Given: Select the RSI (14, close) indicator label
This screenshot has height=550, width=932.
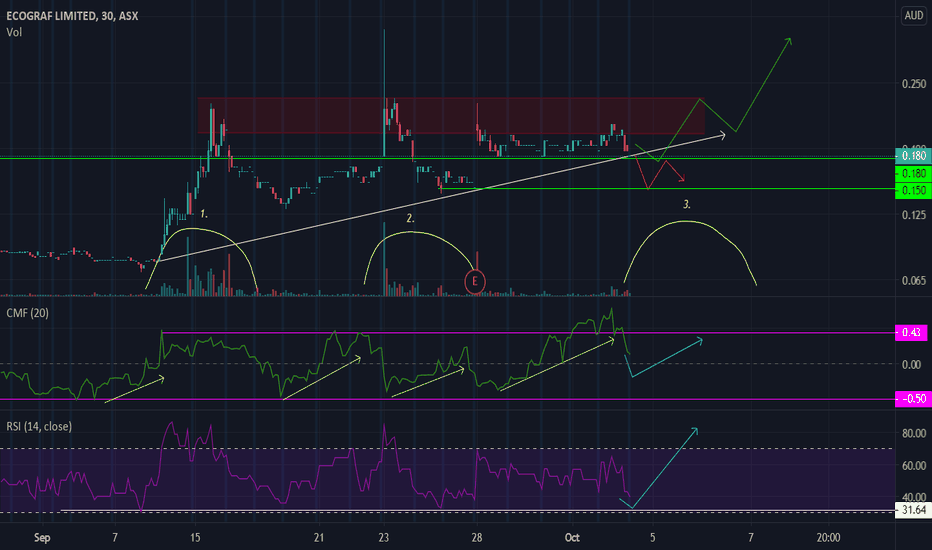Looking at the screenshot, I should point(39,426).
